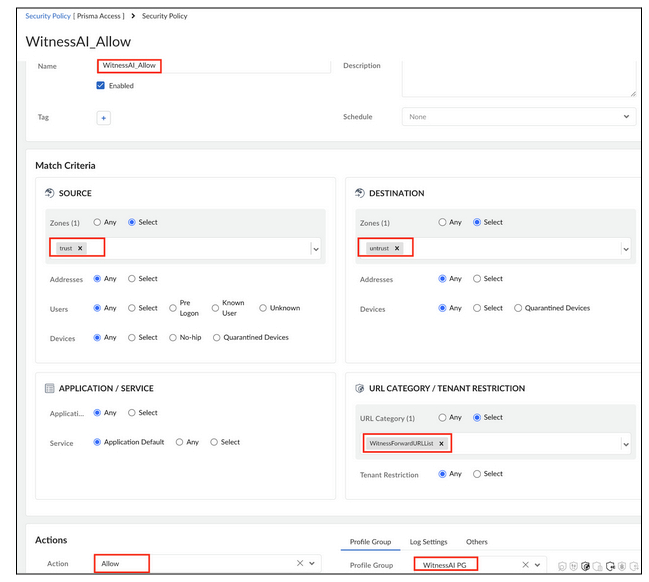Set URL Category to Any

[442, 417]
